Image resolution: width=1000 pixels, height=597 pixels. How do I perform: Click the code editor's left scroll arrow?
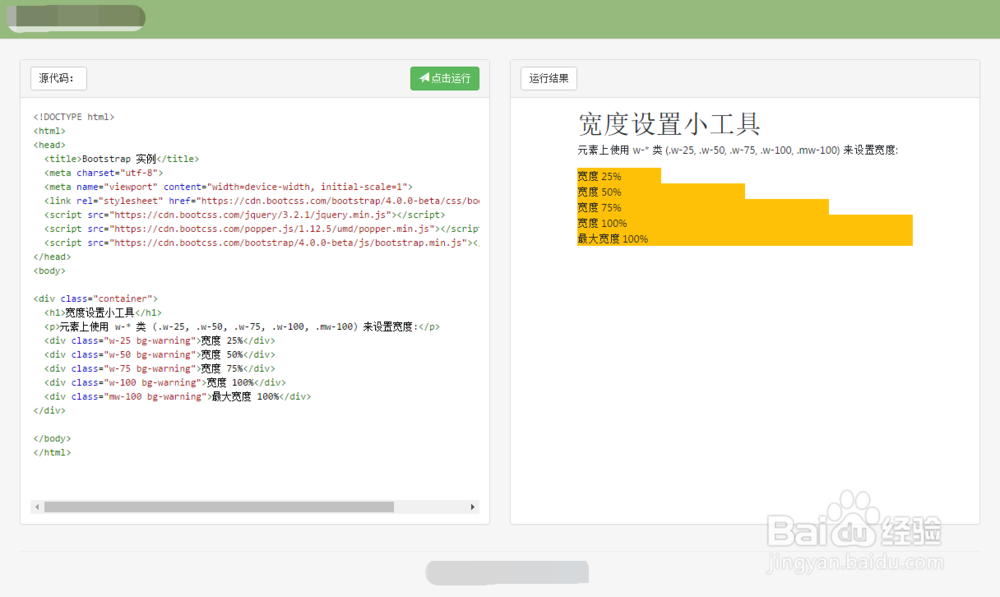37,507
